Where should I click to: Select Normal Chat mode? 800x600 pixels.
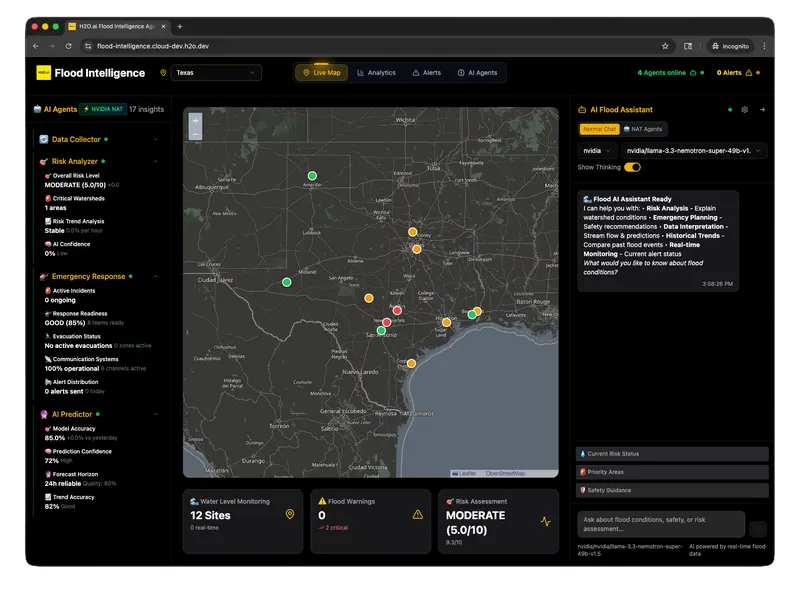coord(599,129)
